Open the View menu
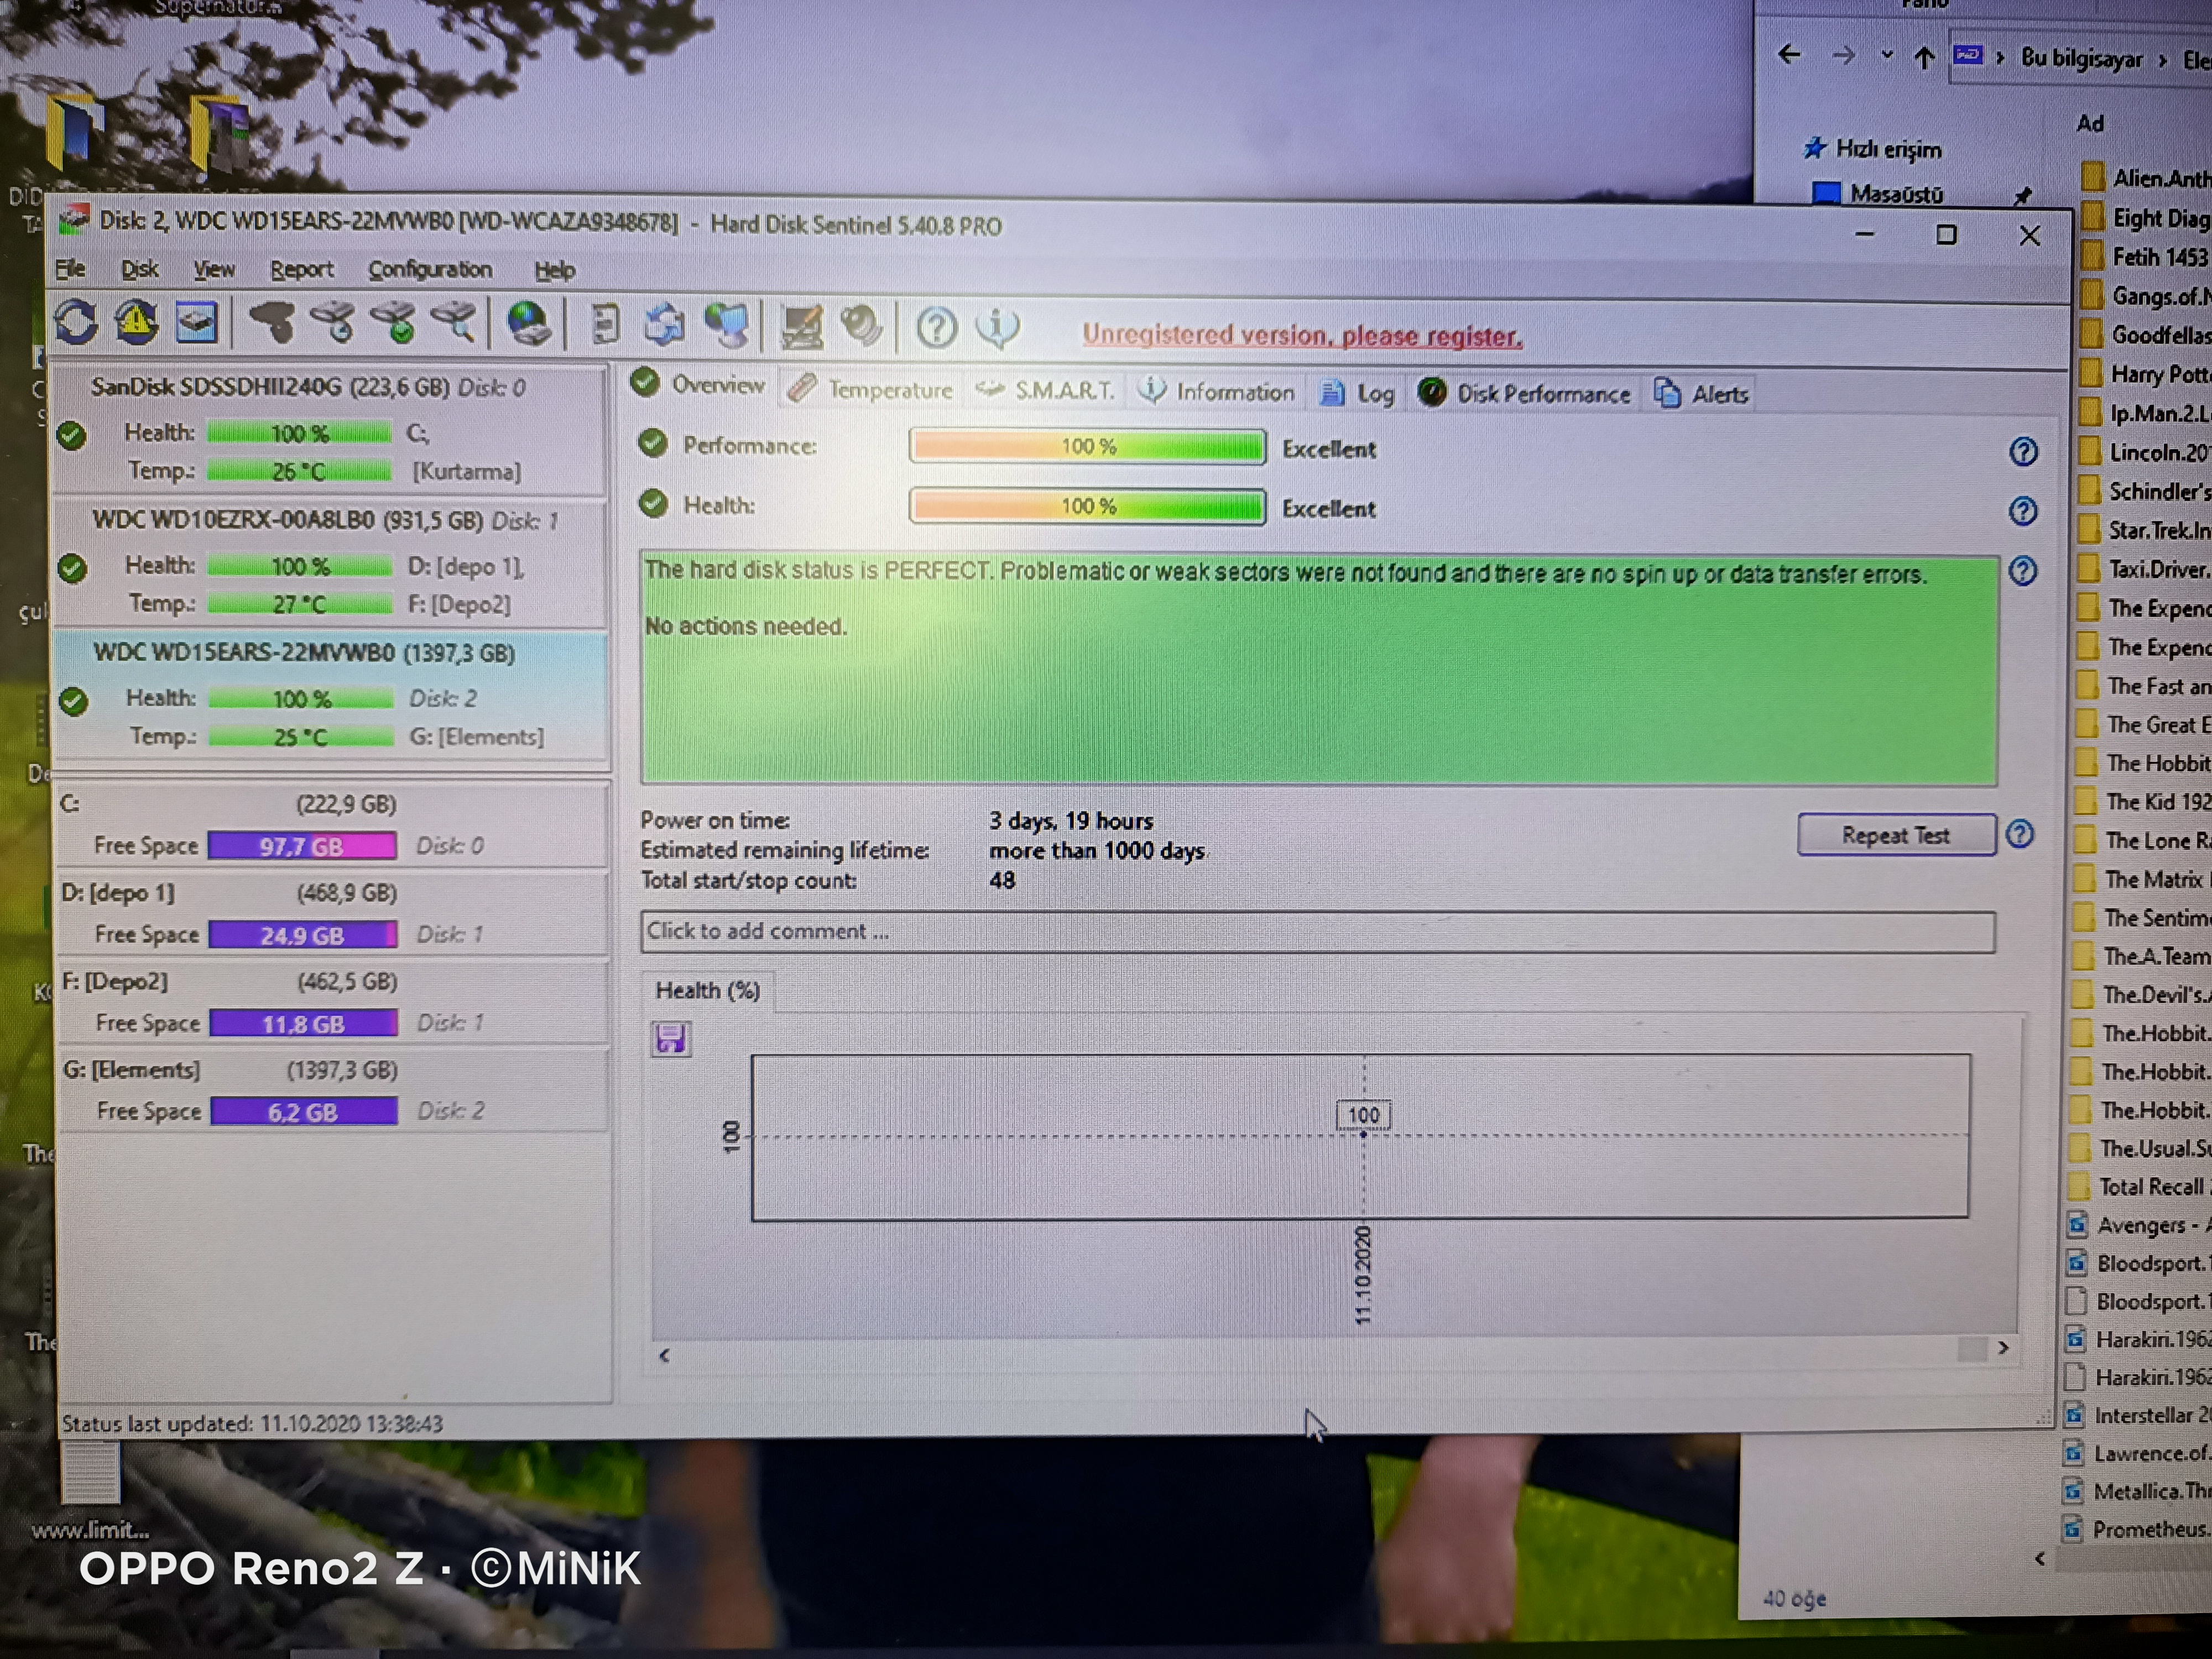The width and height of the screenshot is (2212, 1659). tap(214, 269)
